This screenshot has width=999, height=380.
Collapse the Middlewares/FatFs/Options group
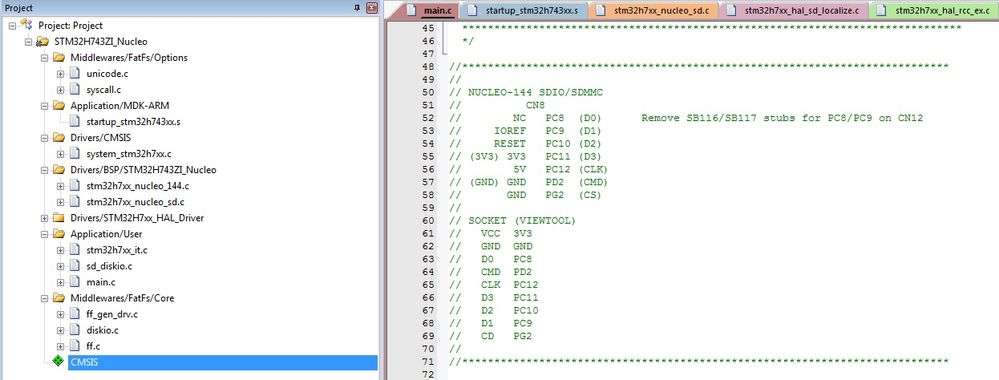click(44, 57)
